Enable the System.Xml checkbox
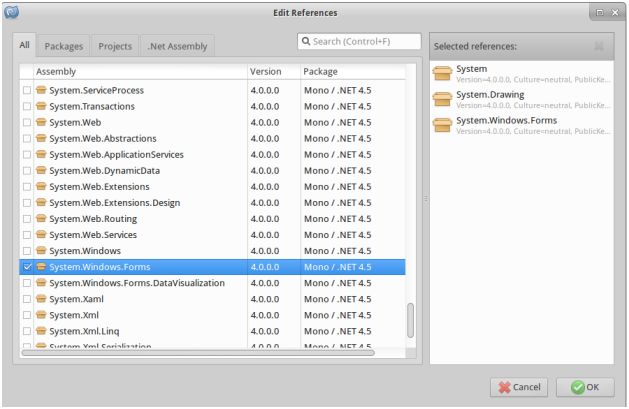This screenshot has height=409, width=629. click(x=27, y=315)
